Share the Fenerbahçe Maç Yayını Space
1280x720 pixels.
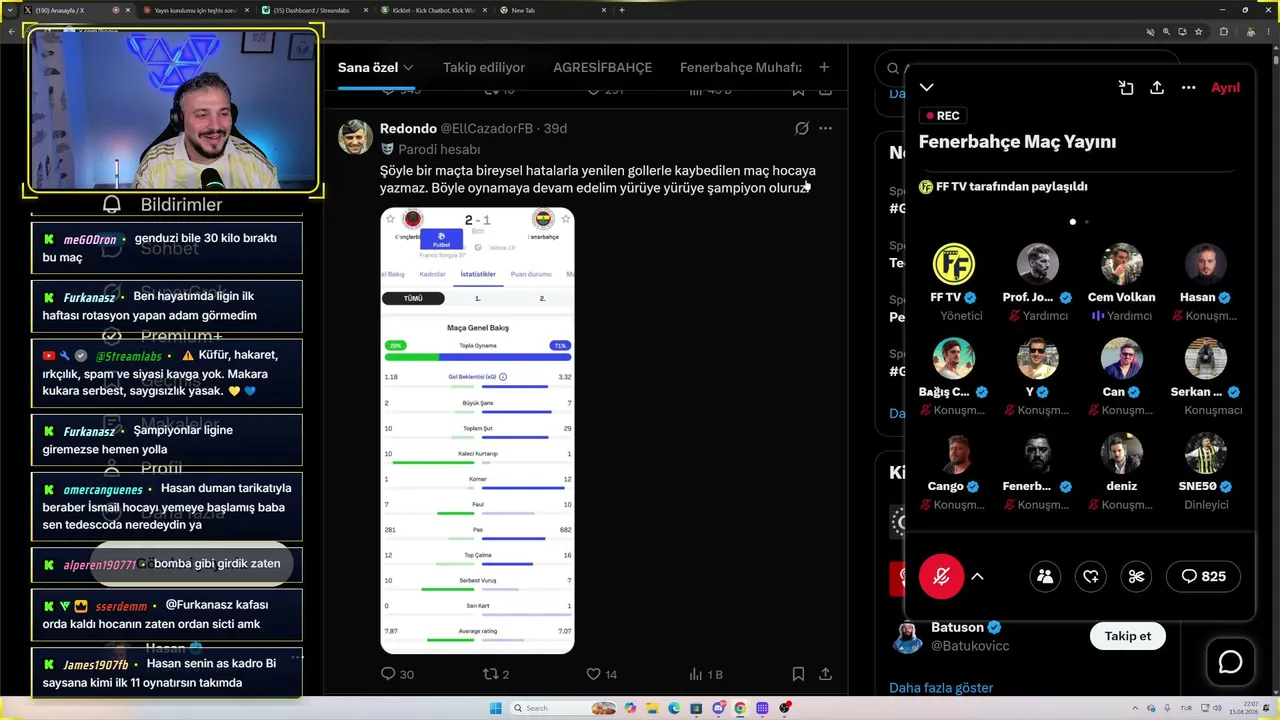(1157, 88)
